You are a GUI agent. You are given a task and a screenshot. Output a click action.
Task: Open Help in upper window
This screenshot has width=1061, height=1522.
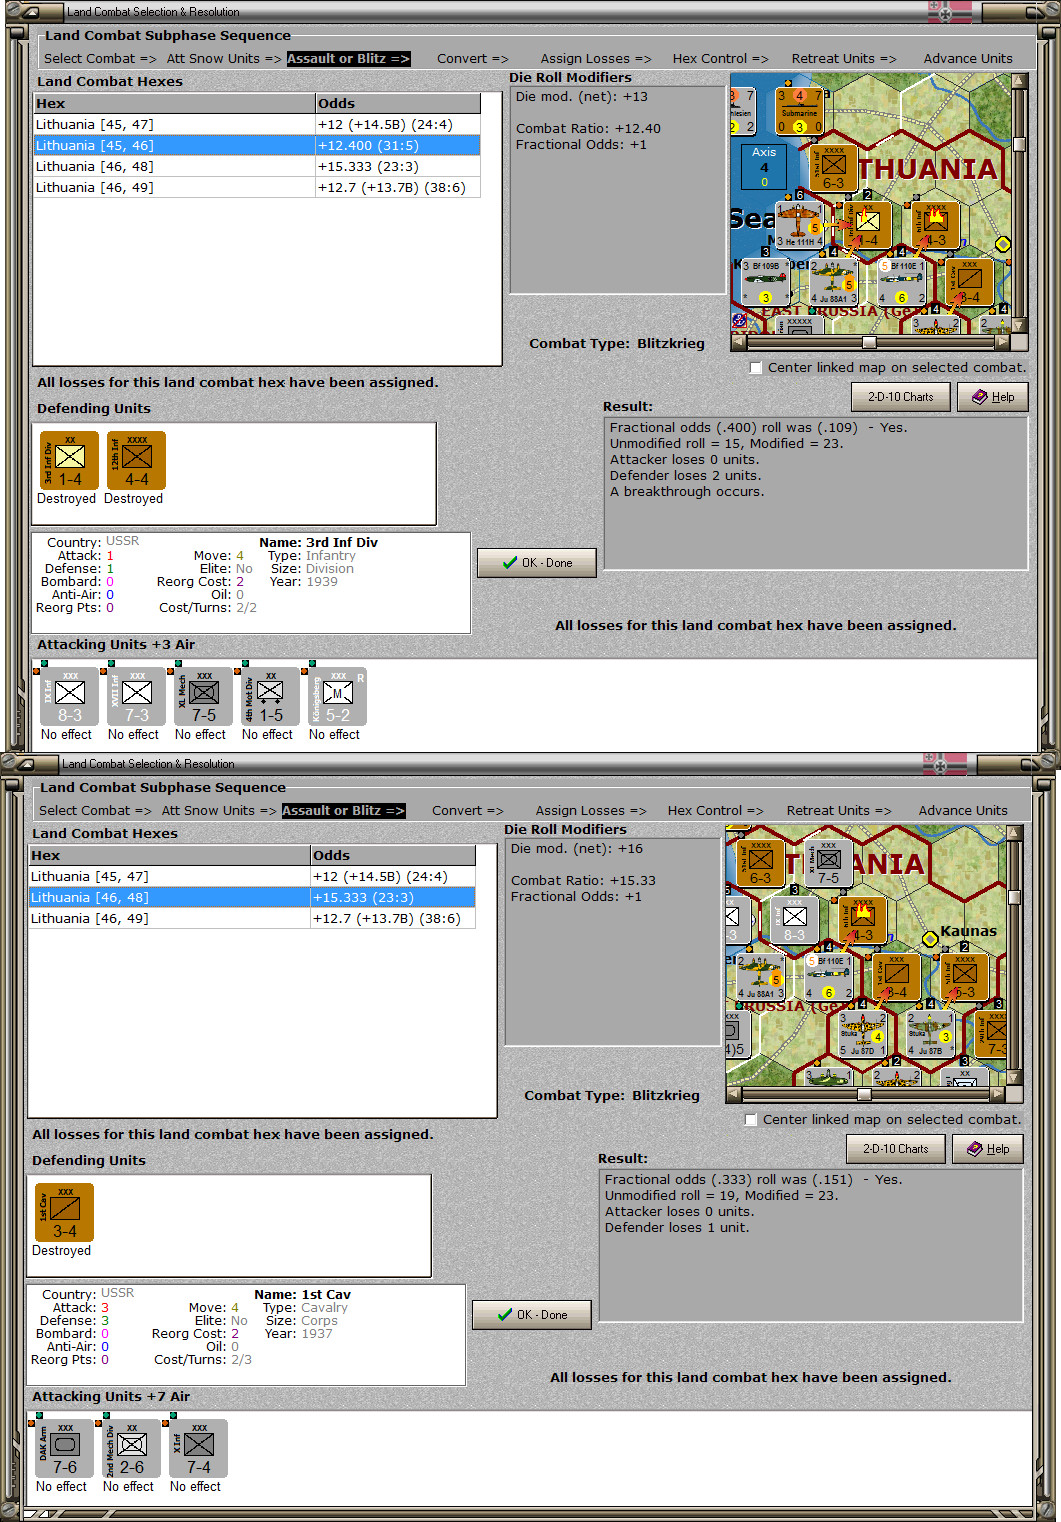[993, 397]
